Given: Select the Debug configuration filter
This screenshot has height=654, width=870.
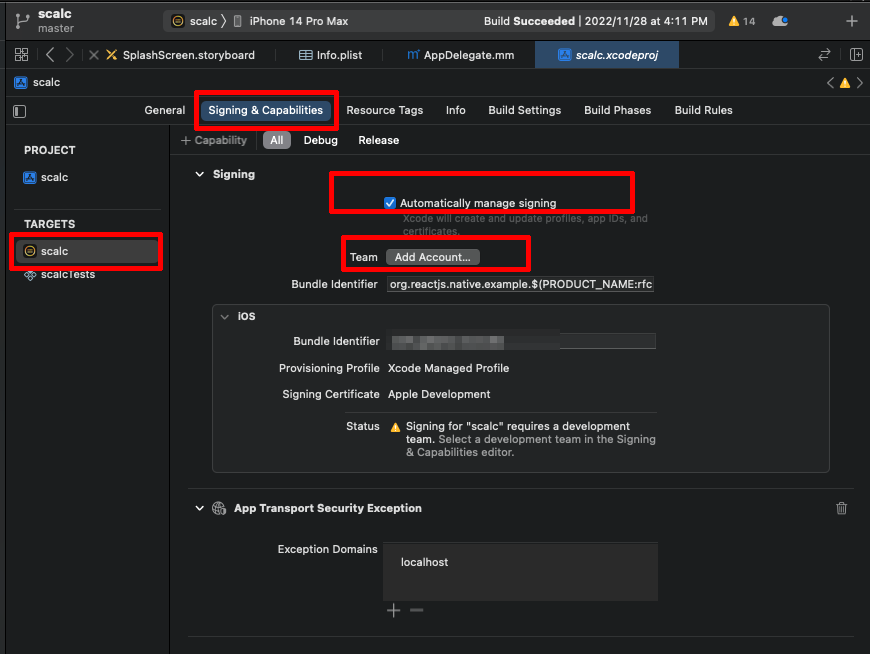Looking at the screenshot, I should [x=321, y=140].
